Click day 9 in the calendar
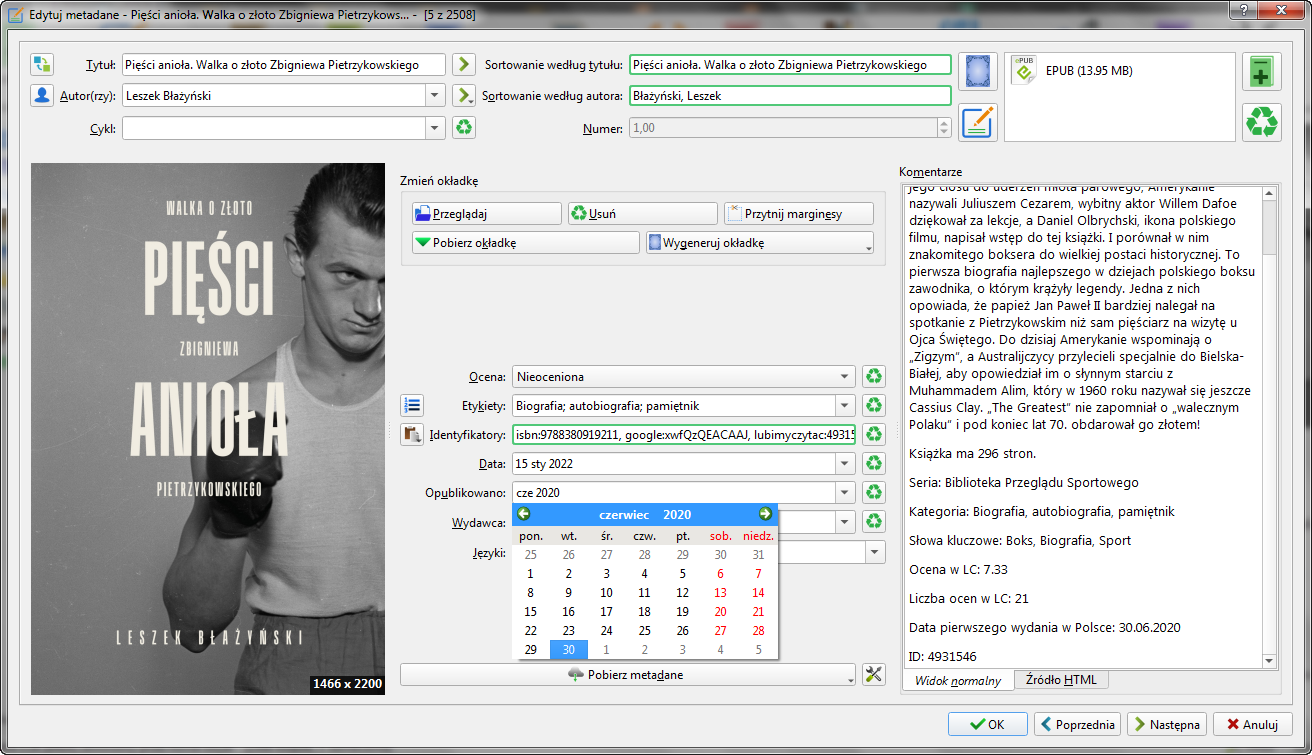 (568, 593)
